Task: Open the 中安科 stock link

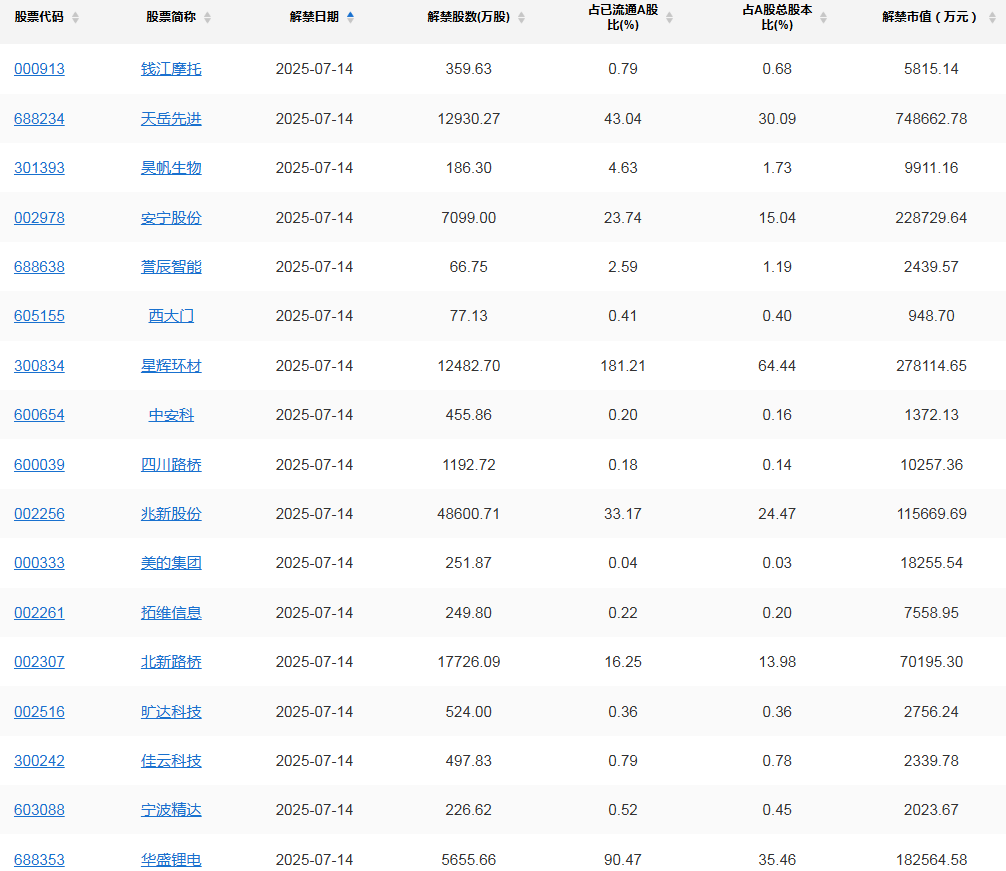Action: pyautogui.click(x=171, y=415)
